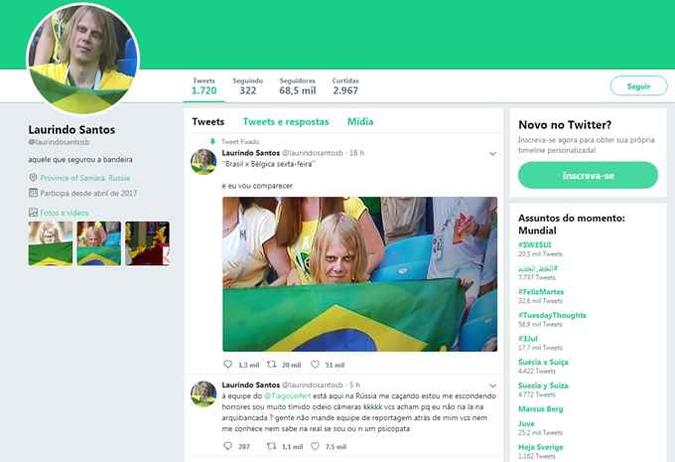Click the location pin icon near Samara
Image resolution: width=675 pixels, height=462 pixels.
click(33, 177)
